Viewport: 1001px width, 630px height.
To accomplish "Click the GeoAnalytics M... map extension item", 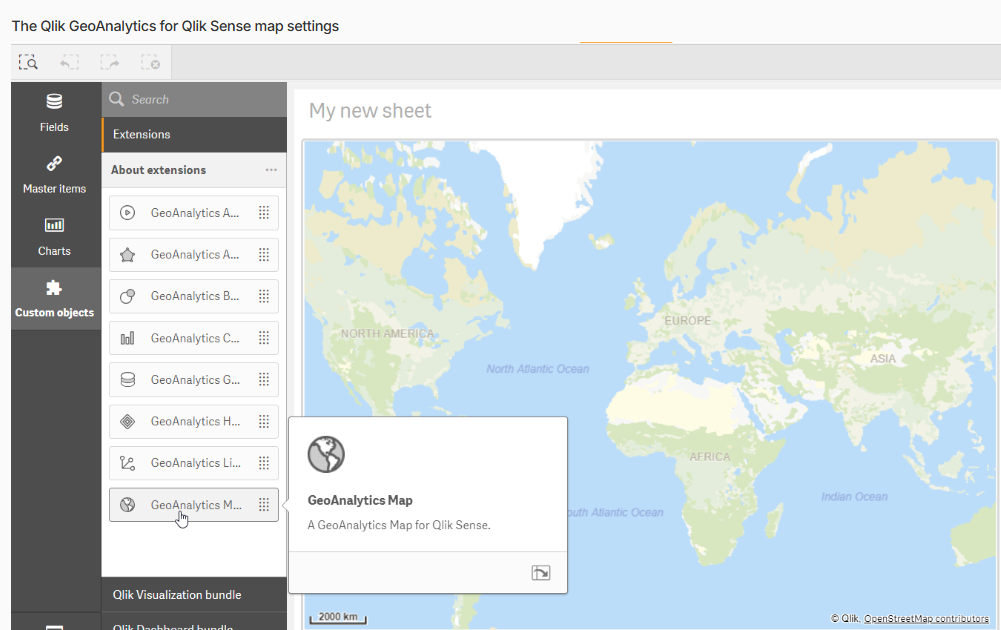I will click(193, 505).
